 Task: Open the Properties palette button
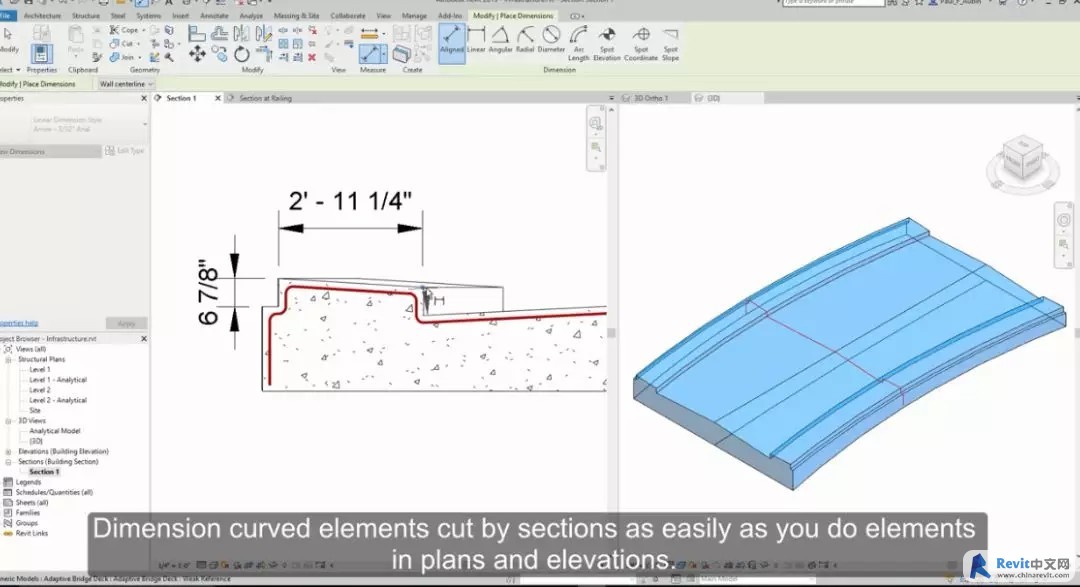coord(41,54)
